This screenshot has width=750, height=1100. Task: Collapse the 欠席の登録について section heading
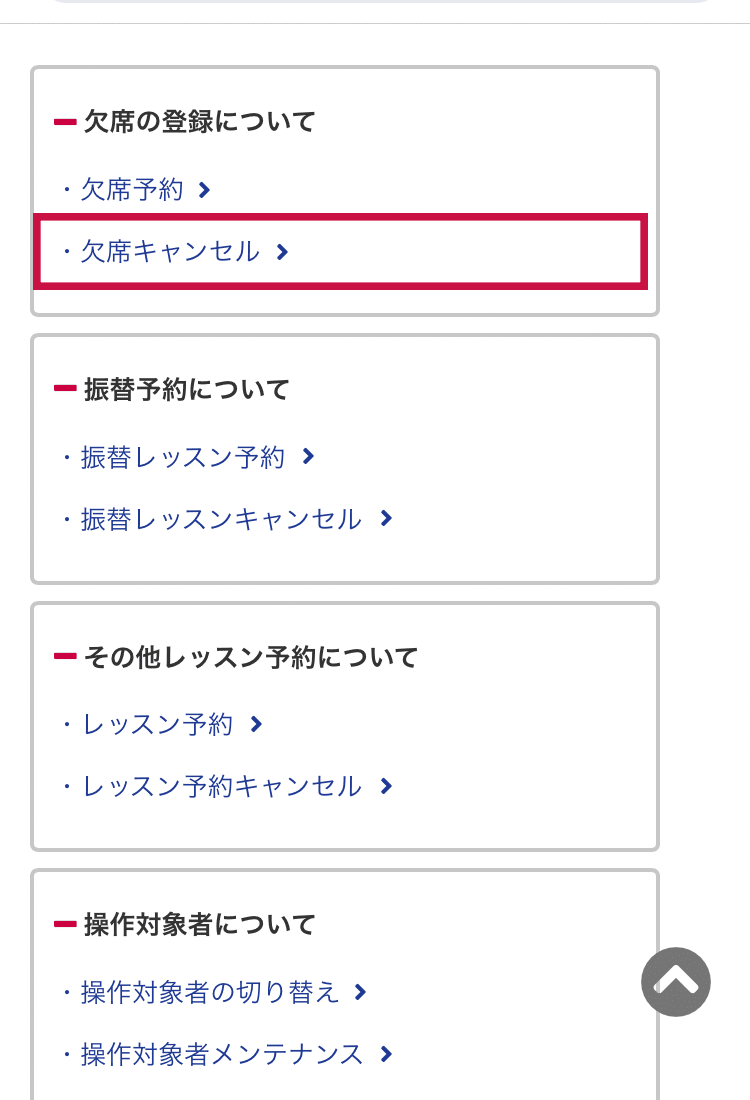pos(185,121)
